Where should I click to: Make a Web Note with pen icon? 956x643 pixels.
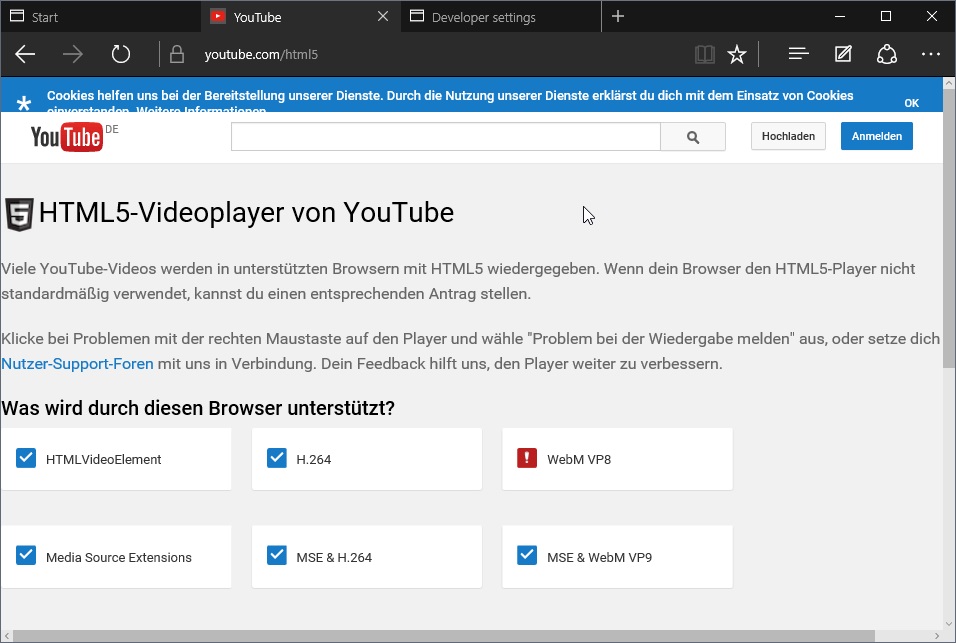tap(843, 54)
